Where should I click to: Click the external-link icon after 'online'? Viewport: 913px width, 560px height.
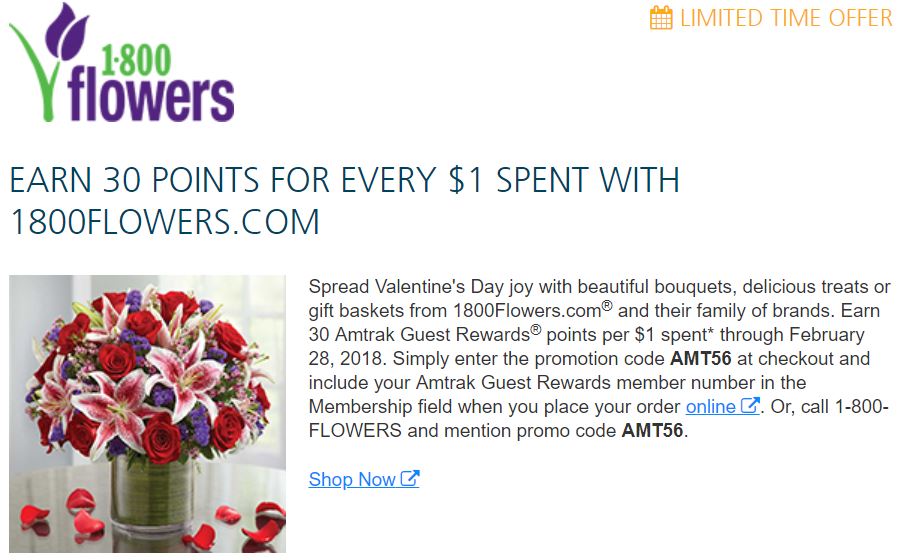[x=749, y=405]
